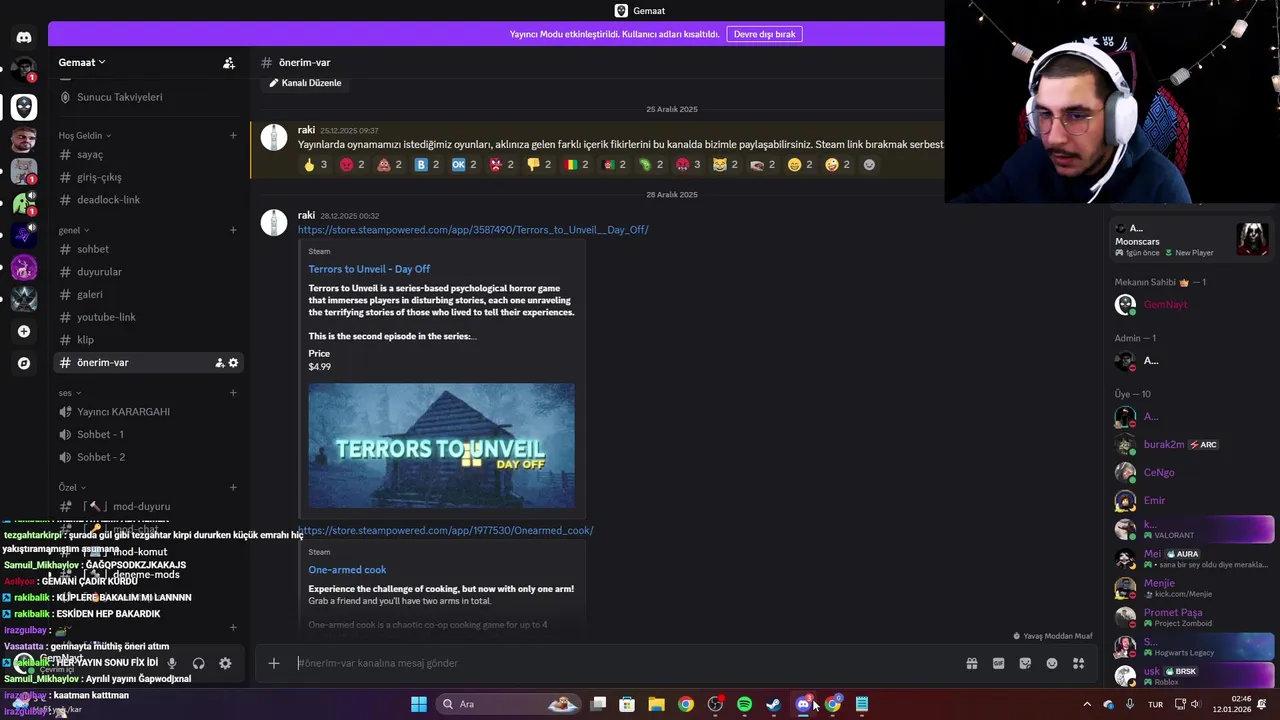Image resolution: width=1280 pixels, height=720 pixels.
Task: Open One-armed cook embed title
Action: (x=347, y=570)
